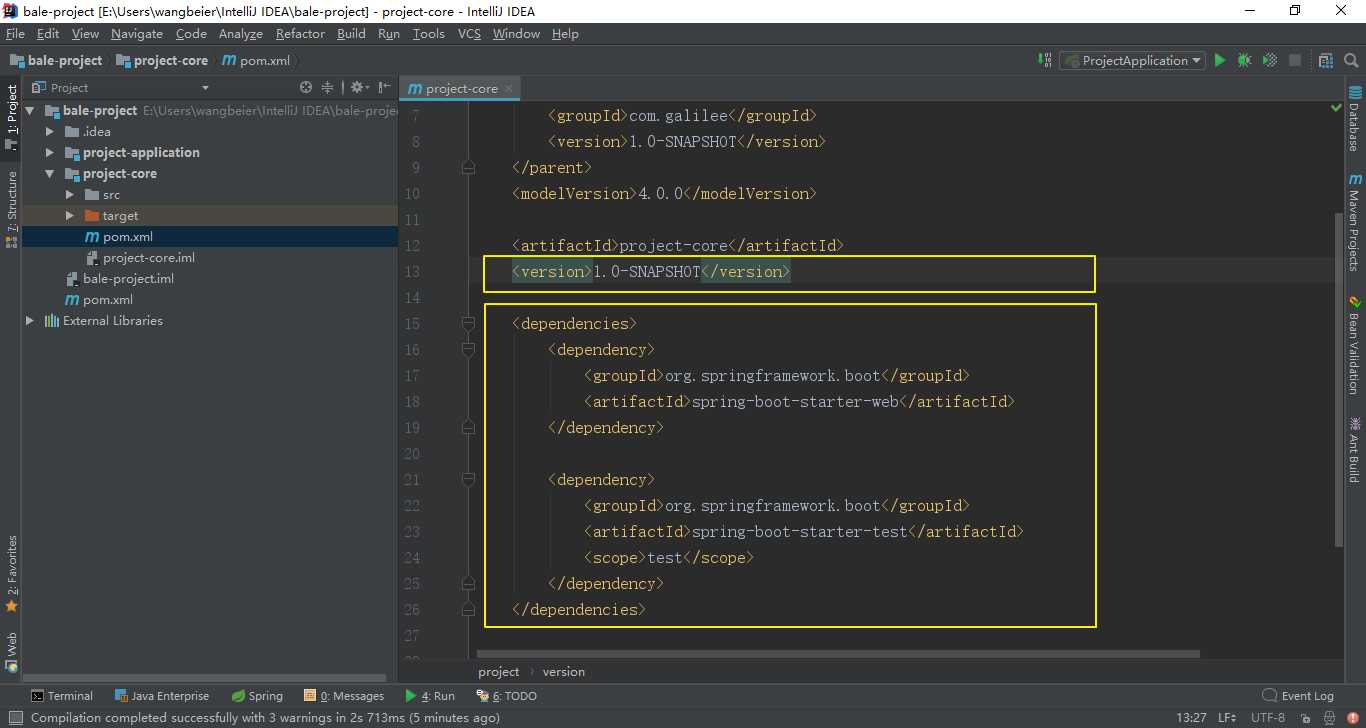Open the Terminal tool window
The width and height of the screenshot is (1366, 728).
(61, 696)
